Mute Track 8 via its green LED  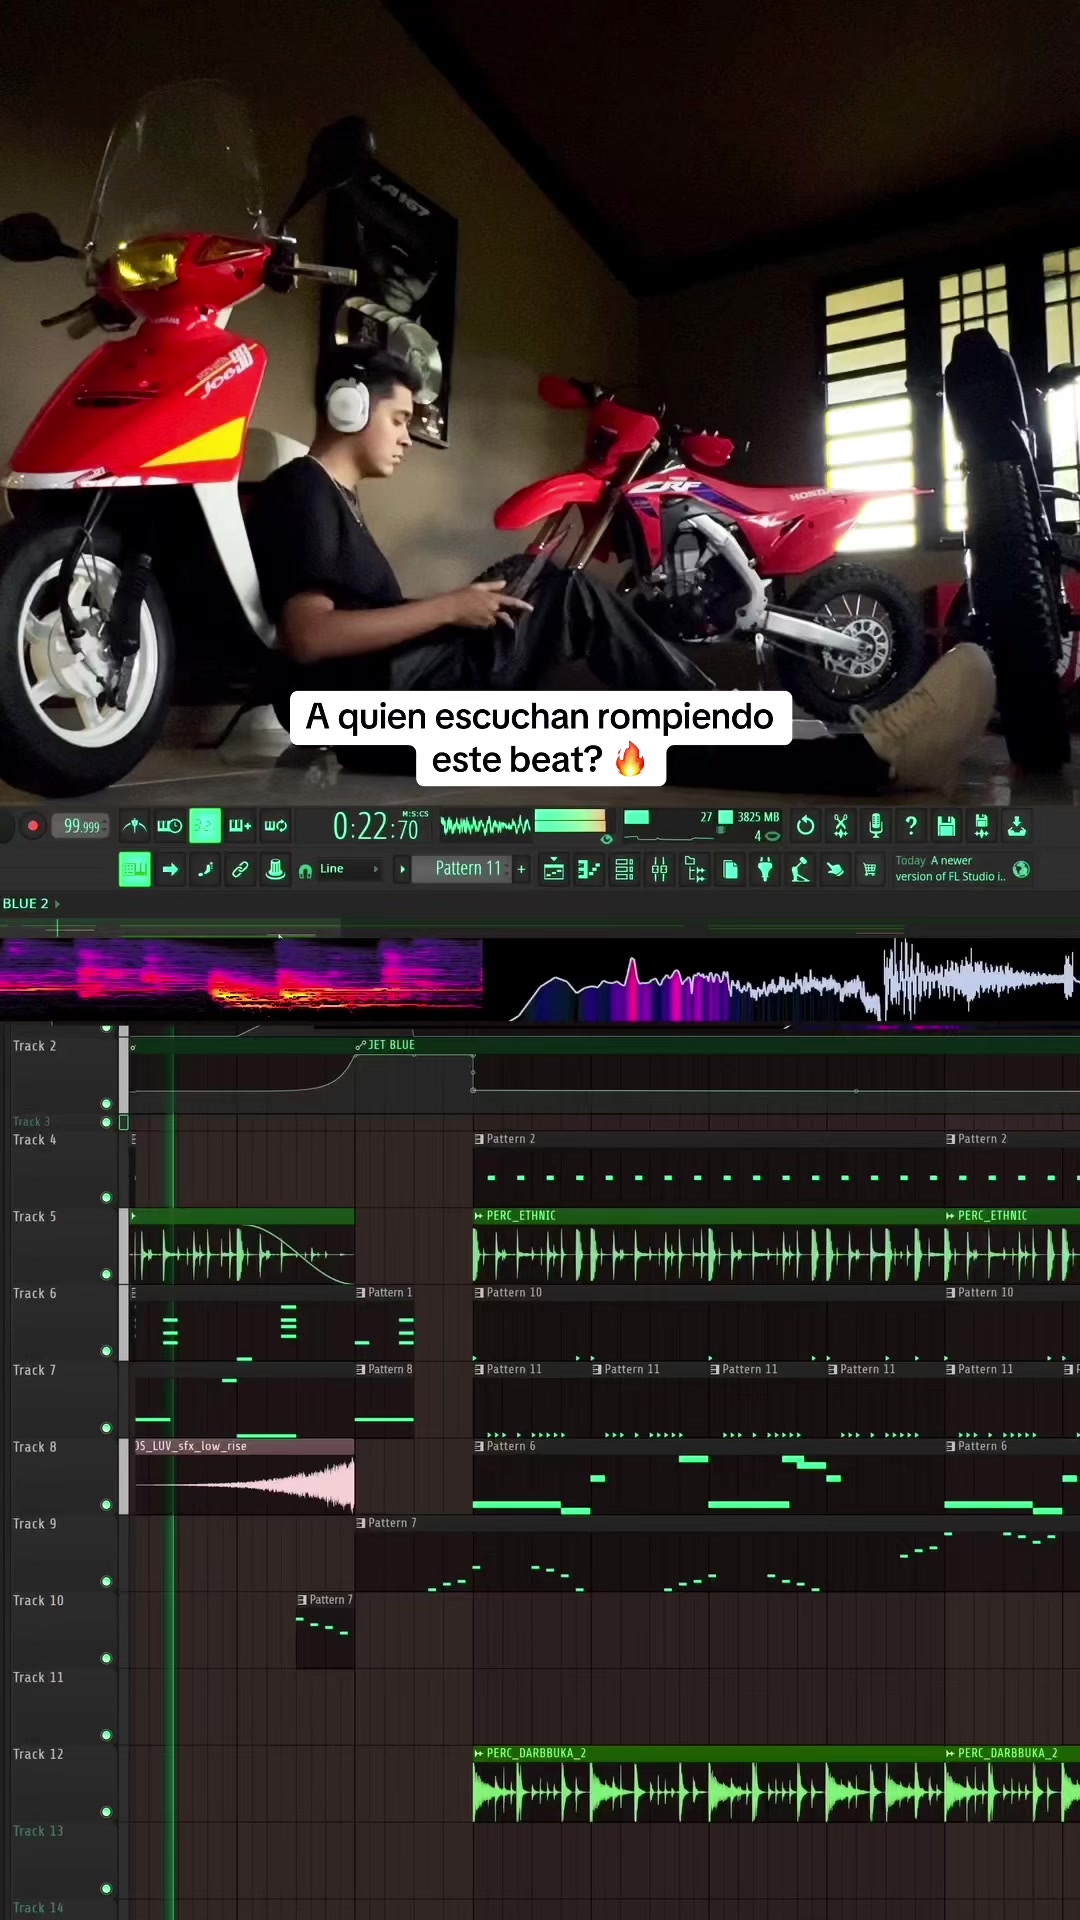(x=106, y=1504)
